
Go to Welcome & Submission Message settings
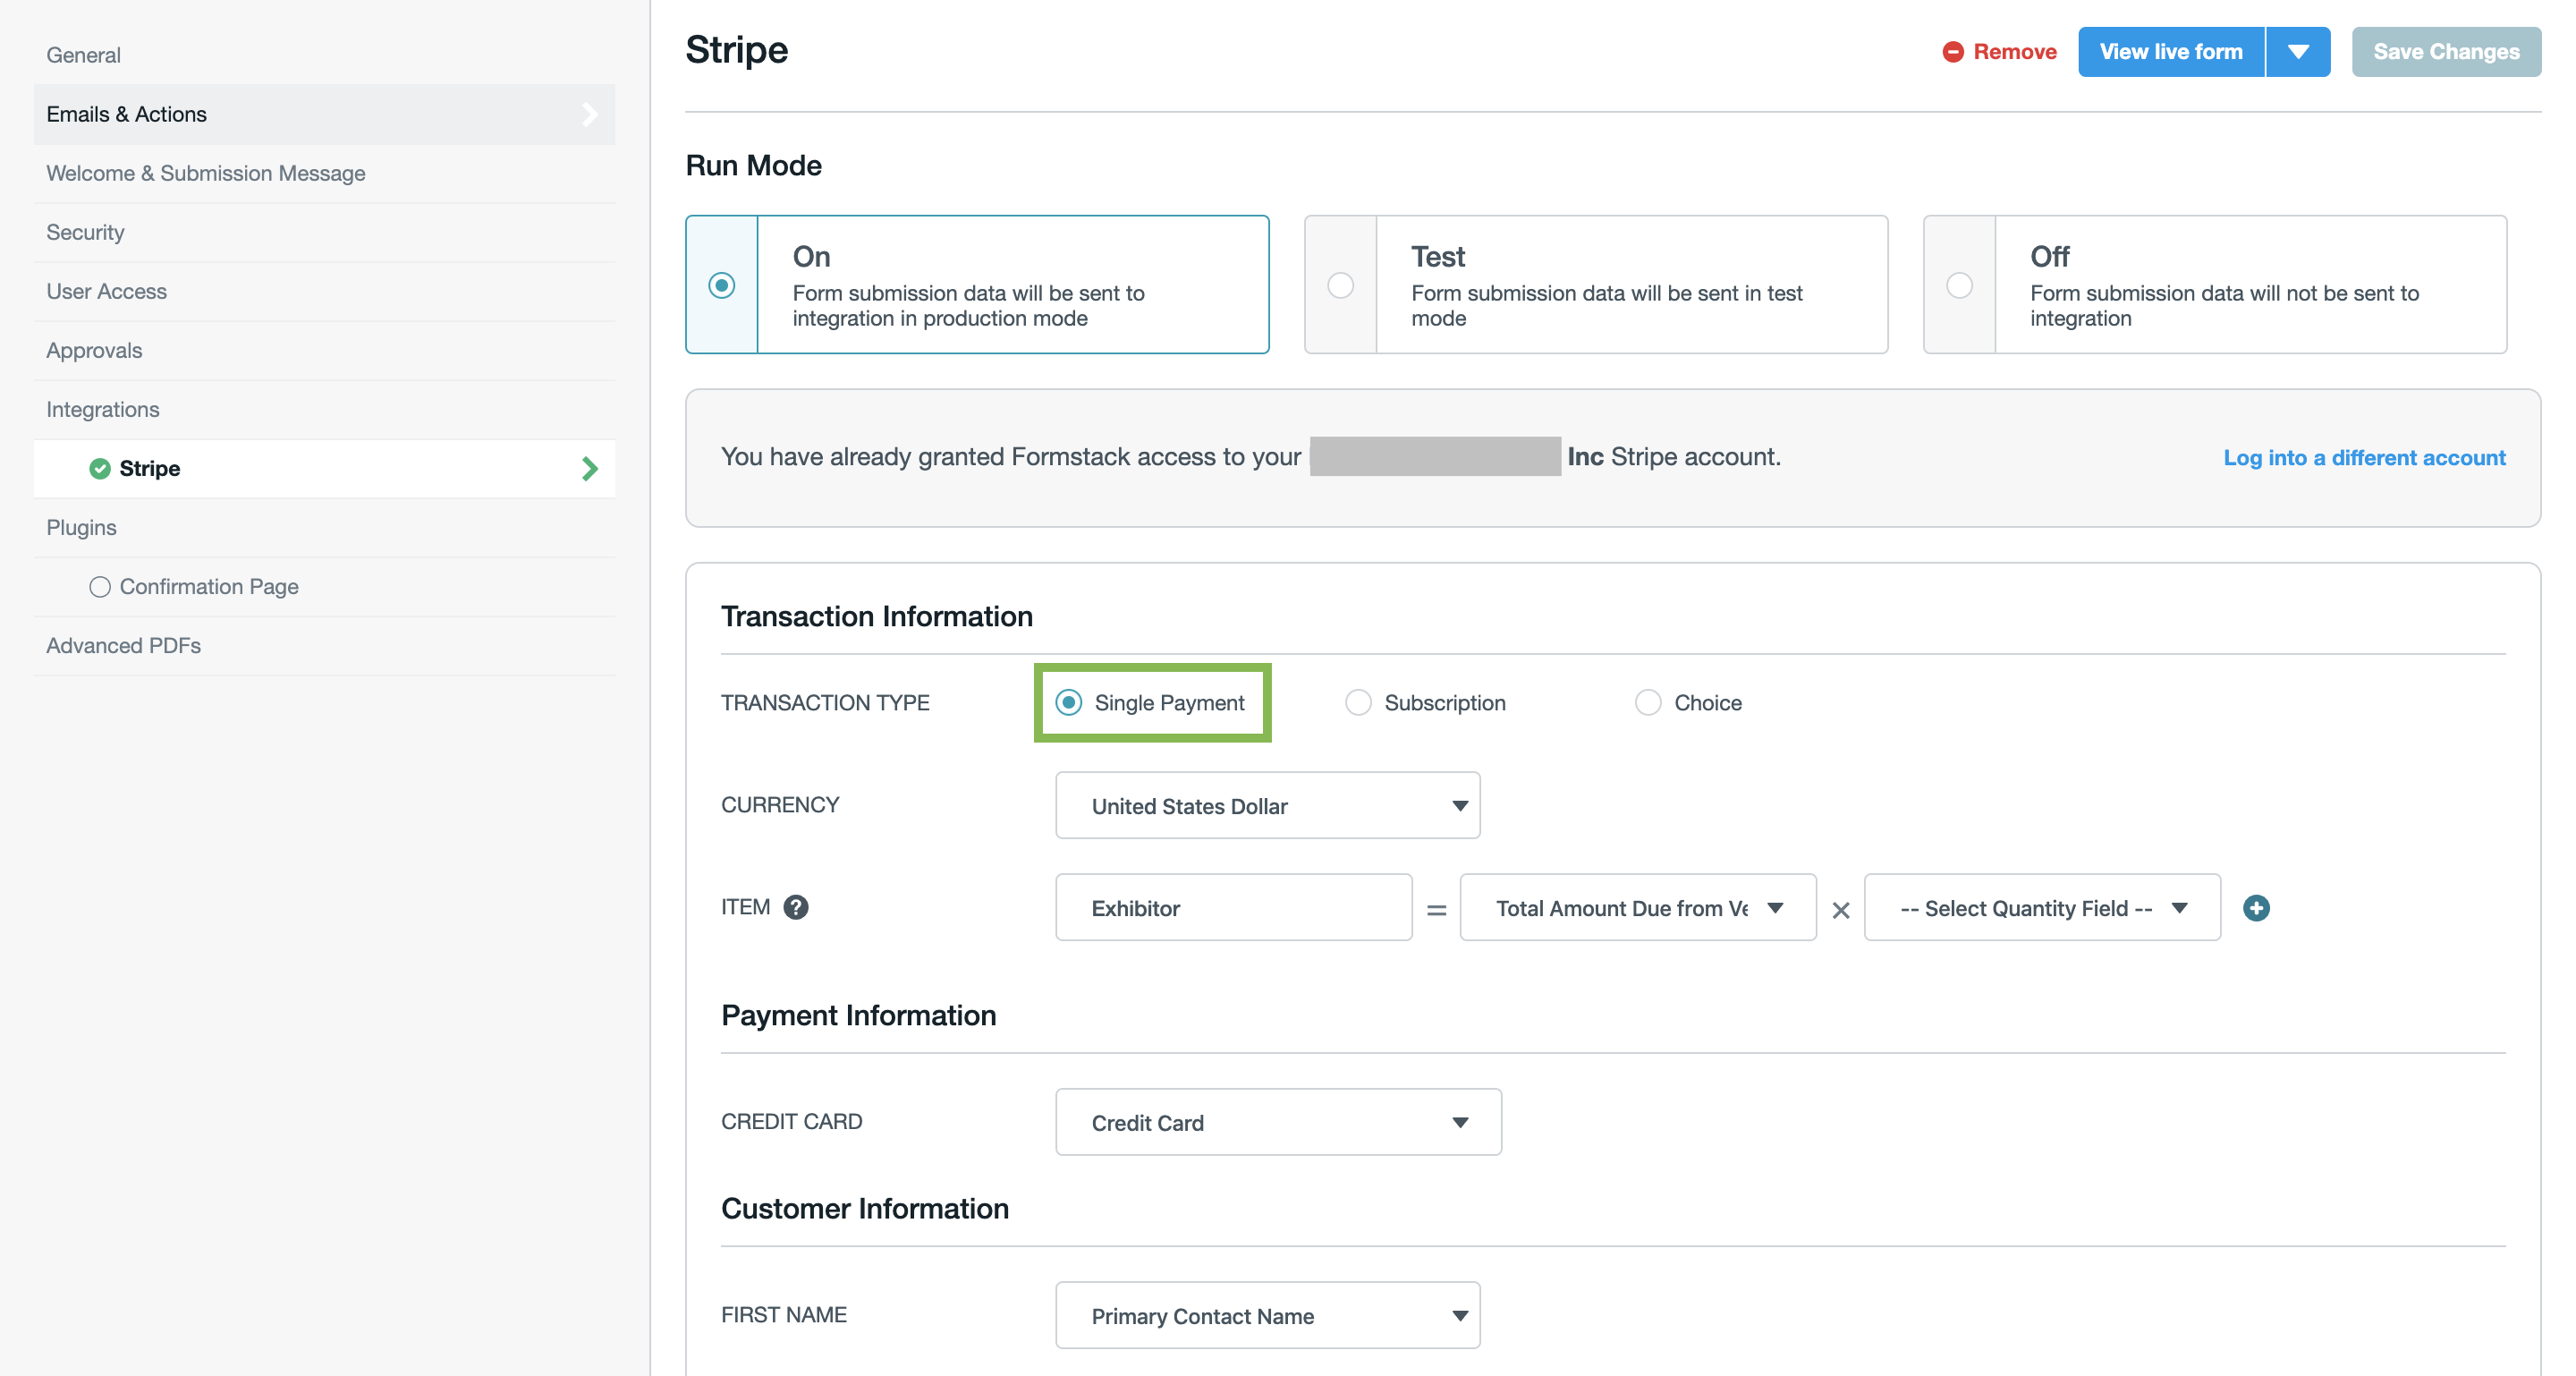tap(205, 173)
